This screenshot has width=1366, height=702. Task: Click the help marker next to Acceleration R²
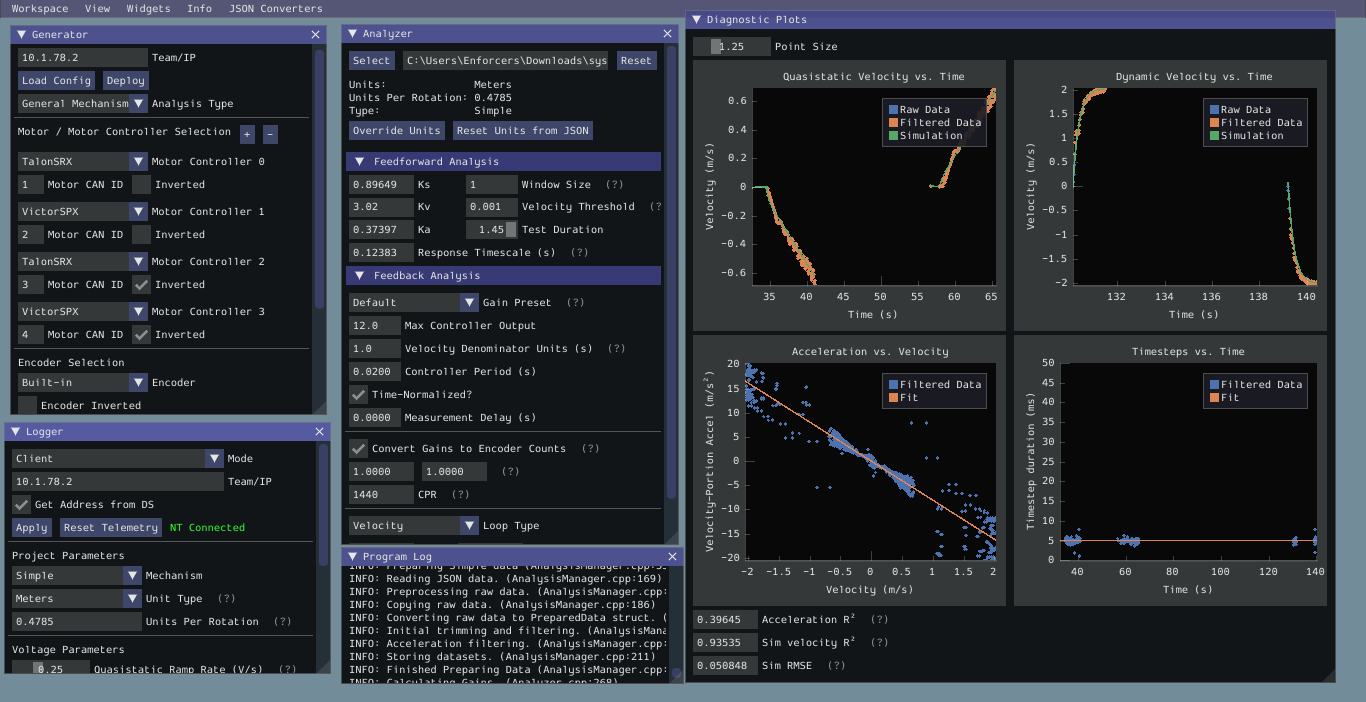(x=879, y=619)
